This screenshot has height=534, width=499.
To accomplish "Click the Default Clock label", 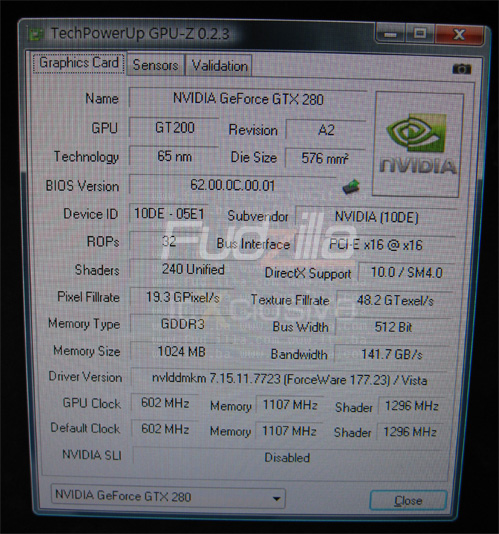I will (85, 428).
